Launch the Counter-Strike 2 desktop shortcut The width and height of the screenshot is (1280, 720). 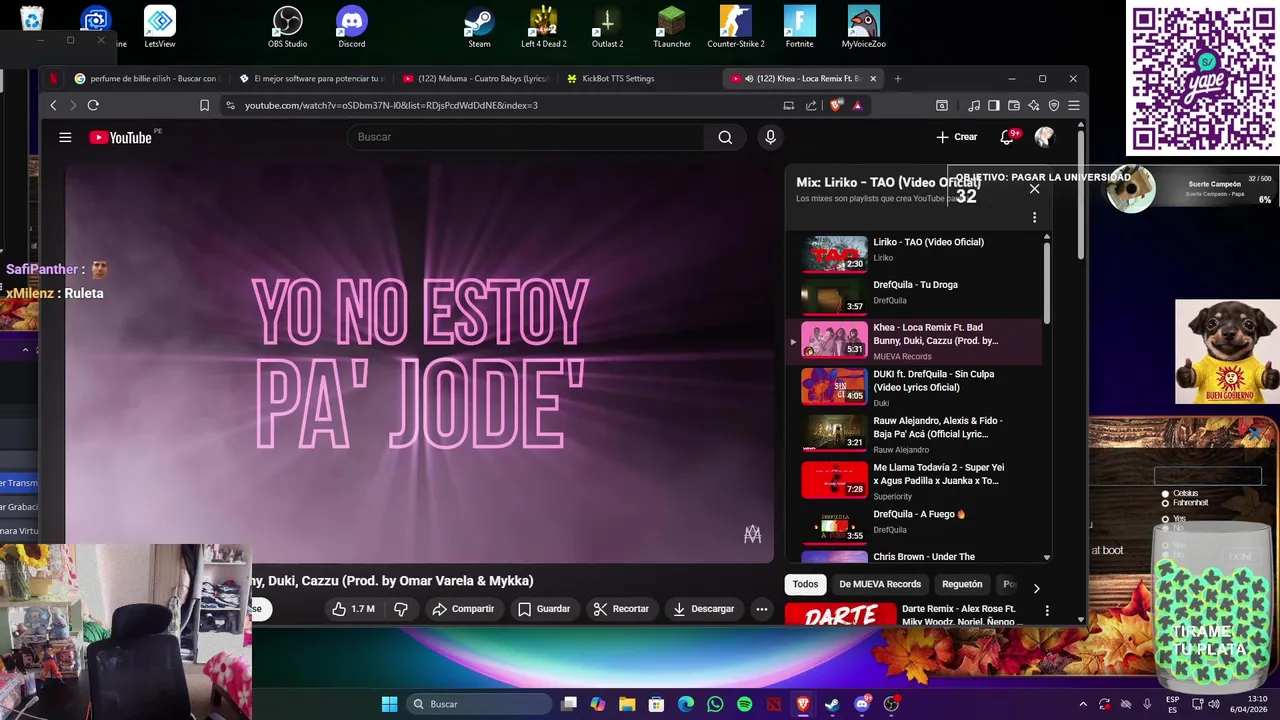[735, 27]
